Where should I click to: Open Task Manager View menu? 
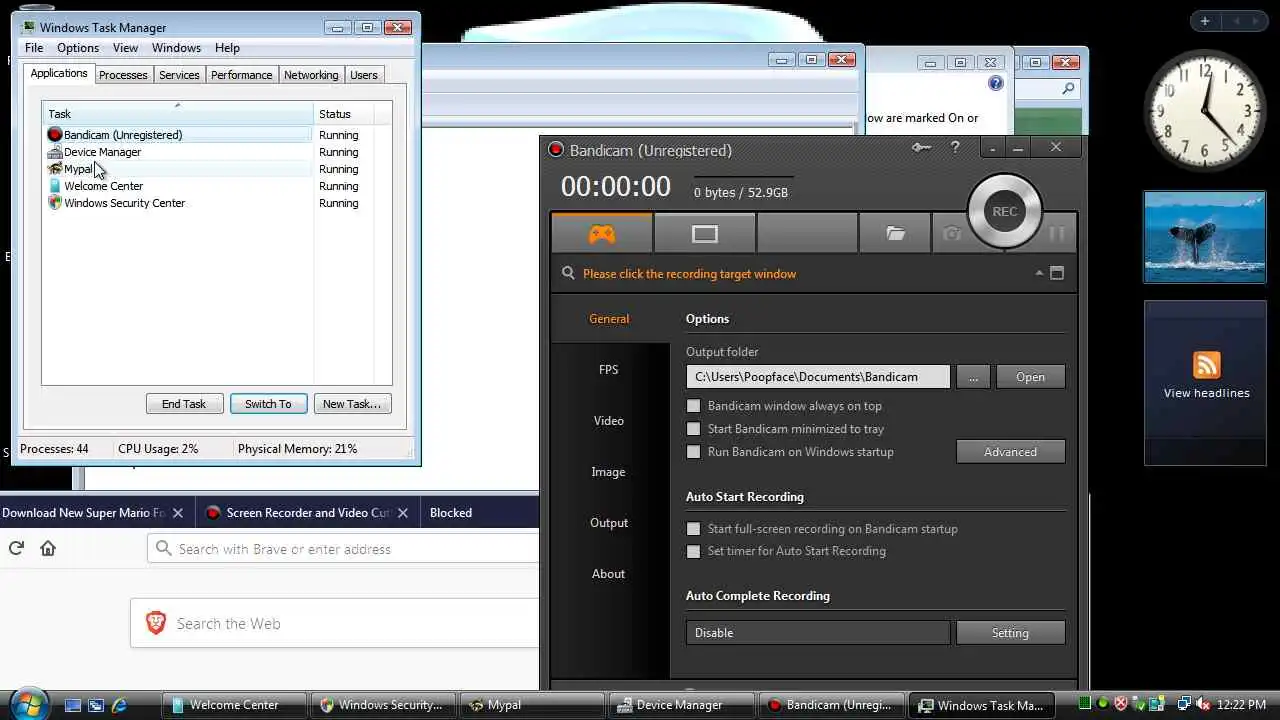125,48
